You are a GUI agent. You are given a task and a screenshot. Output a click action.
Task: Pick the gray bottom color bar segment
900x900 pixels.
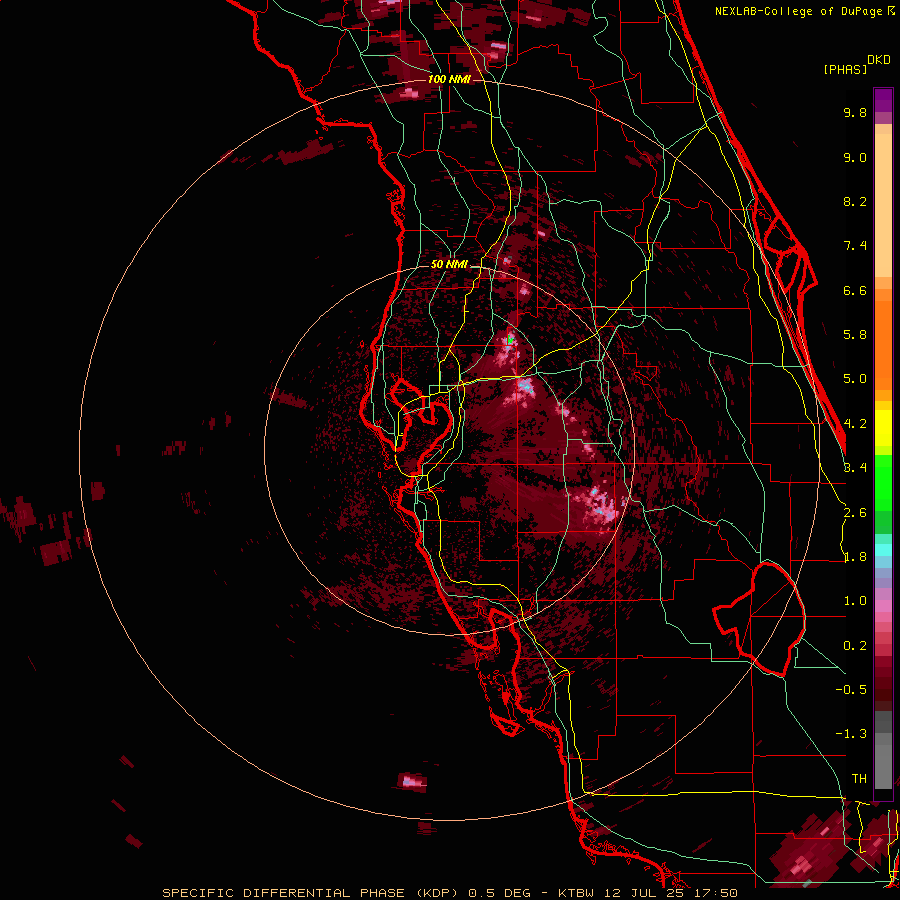click(x=883, y=769)
